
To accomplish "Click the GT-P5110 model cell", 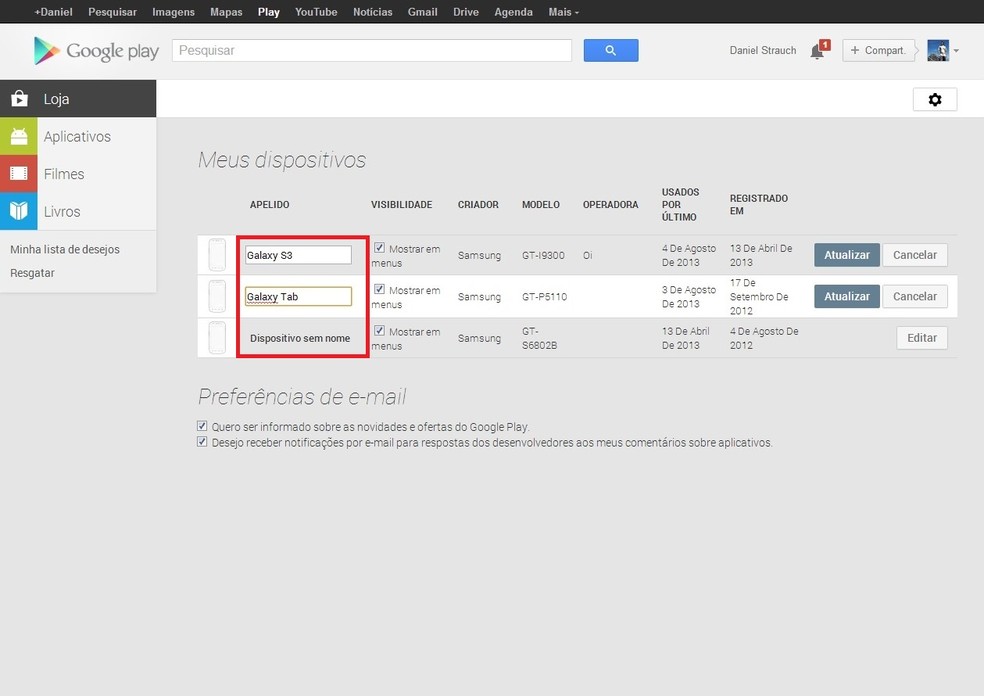I will pos(544,297).
